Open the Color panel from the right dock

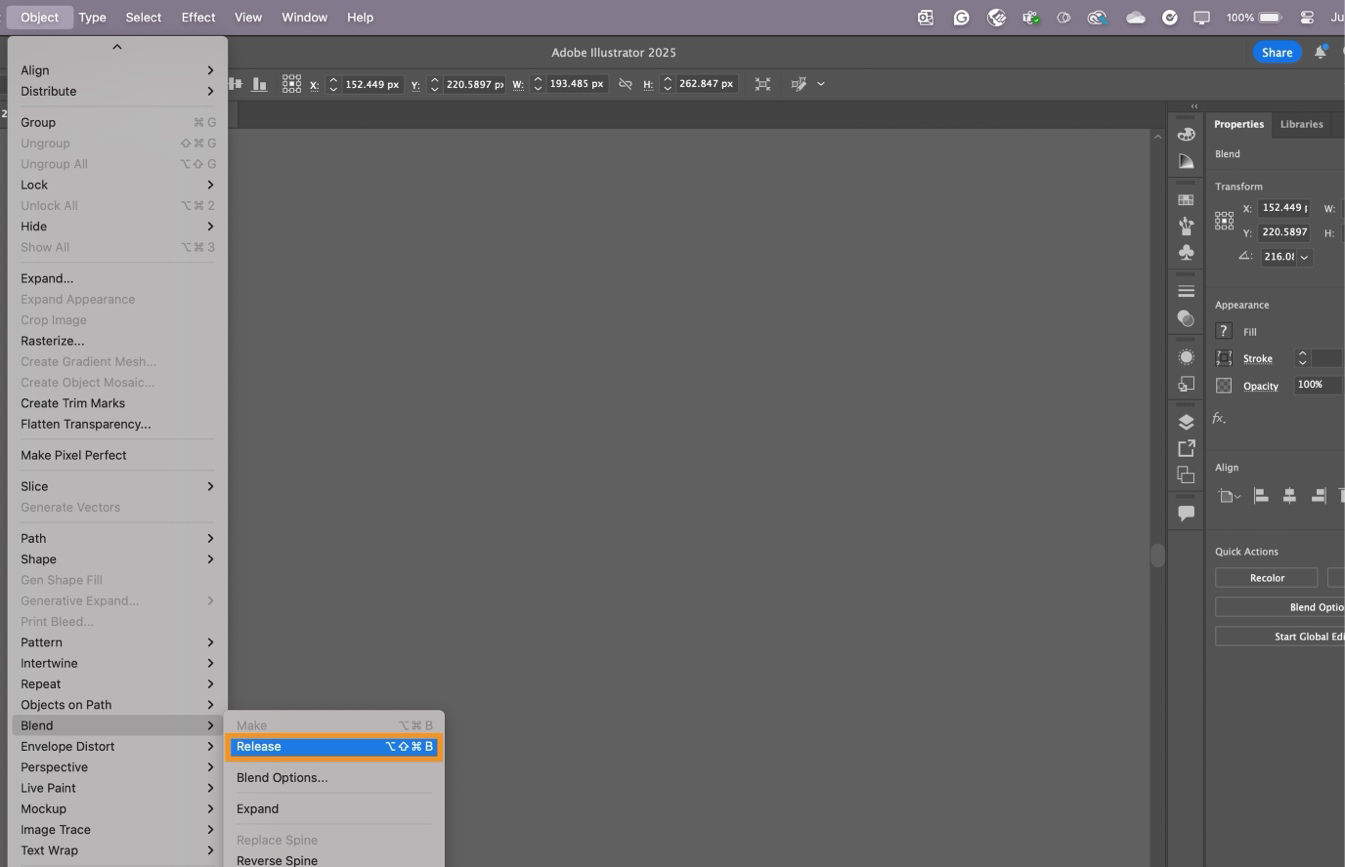coord(1186,134)
